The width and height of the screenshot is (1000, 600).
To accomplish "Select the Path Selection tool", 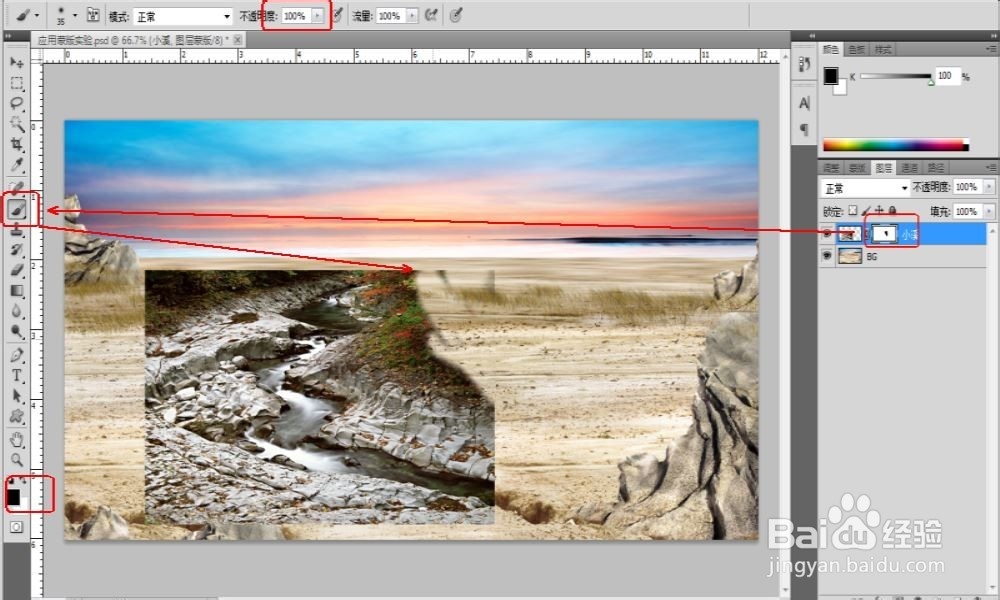I will (17, 396).
